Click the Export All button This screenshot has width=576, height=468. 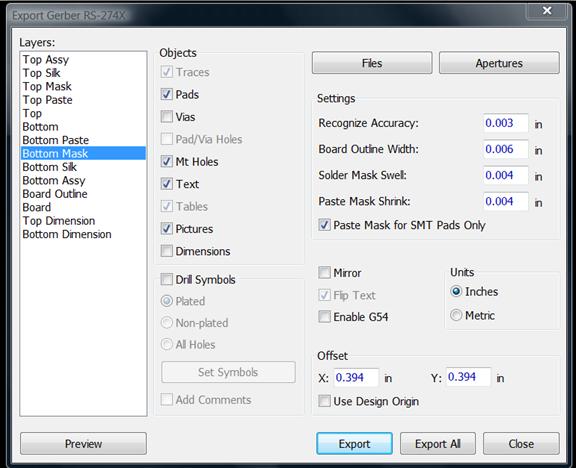(x=438, y=444)
